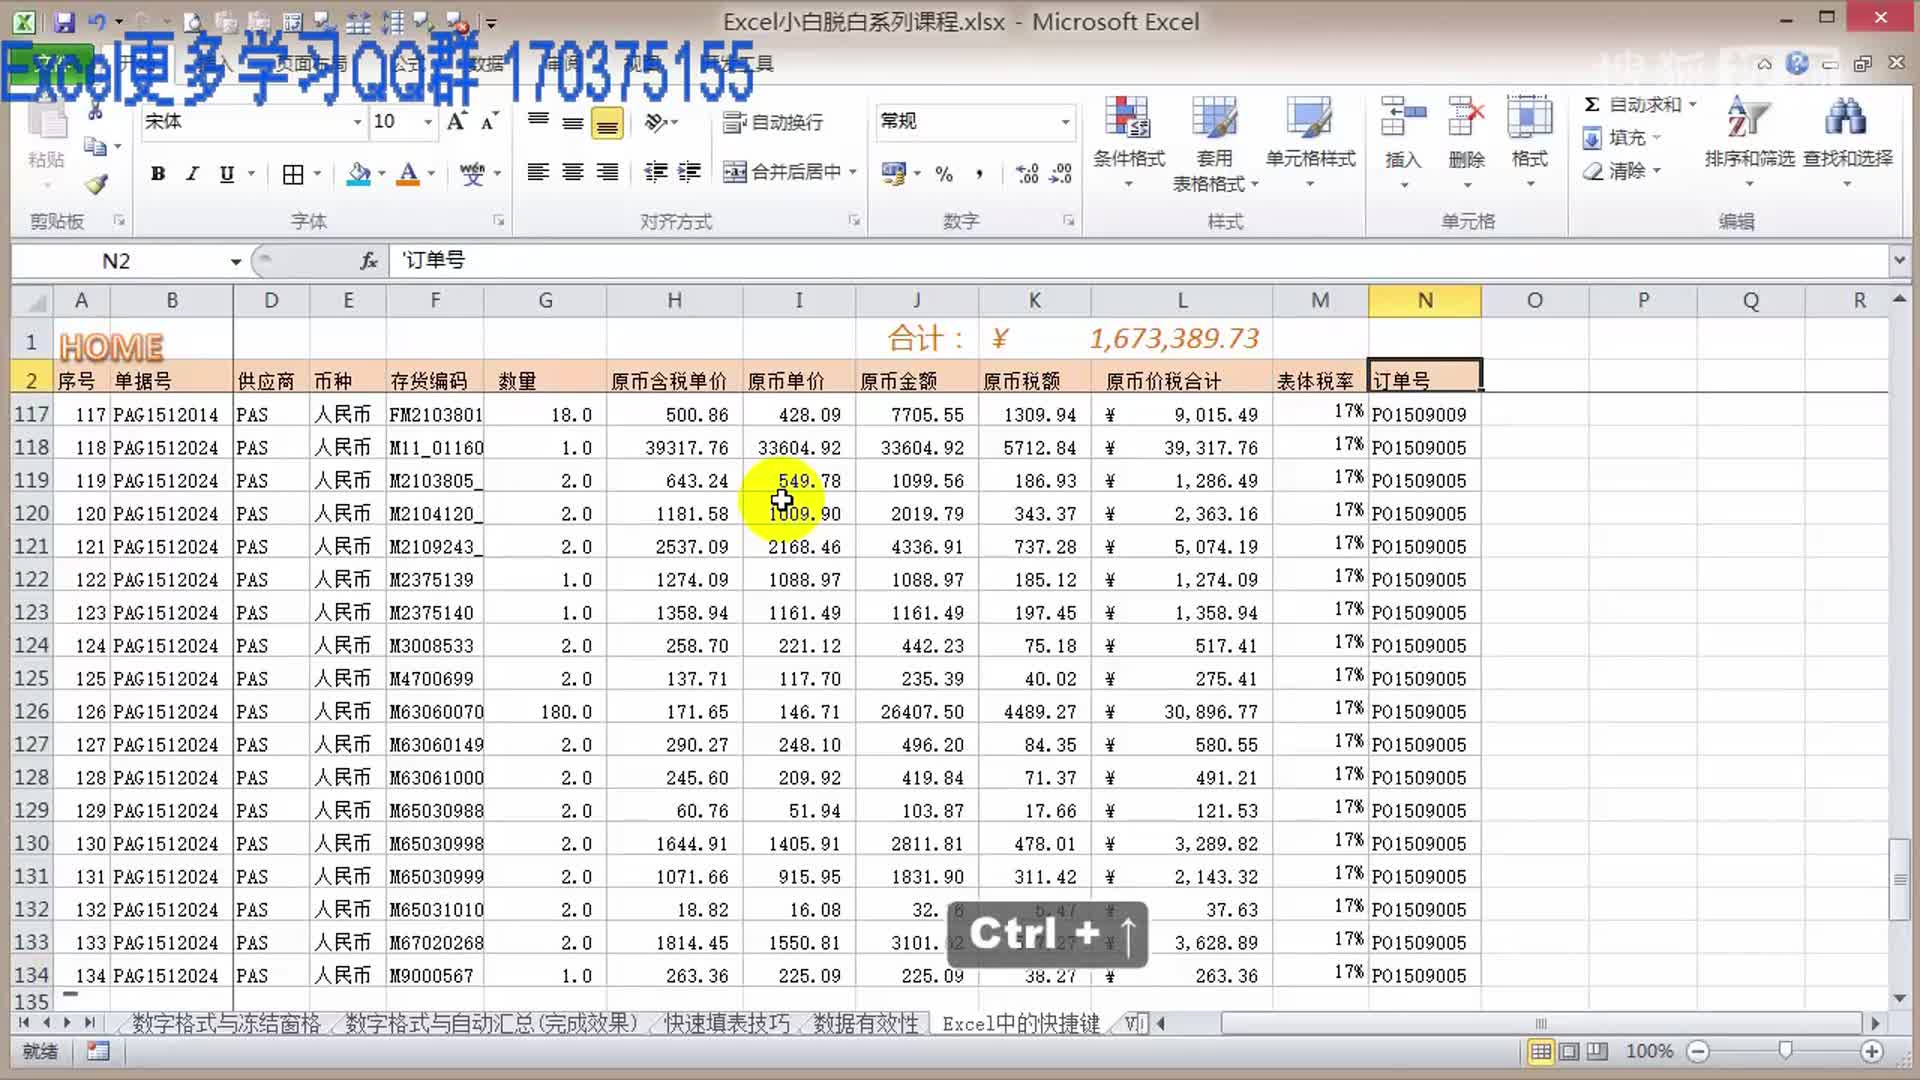
Task: Click the fill color bucket icon
Action: pyautogui.click(x=358, y=174)
